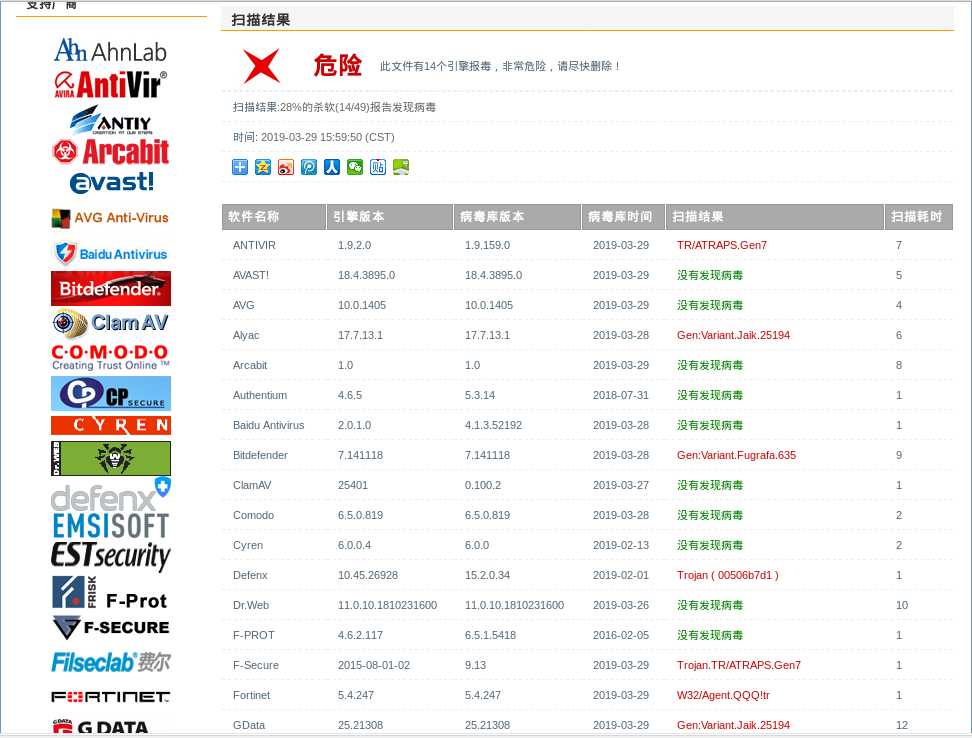Share via Tencent Weibo icon
Image resolution: width=972 pixels, height=738 pixels.
click(x=309, y=167)
